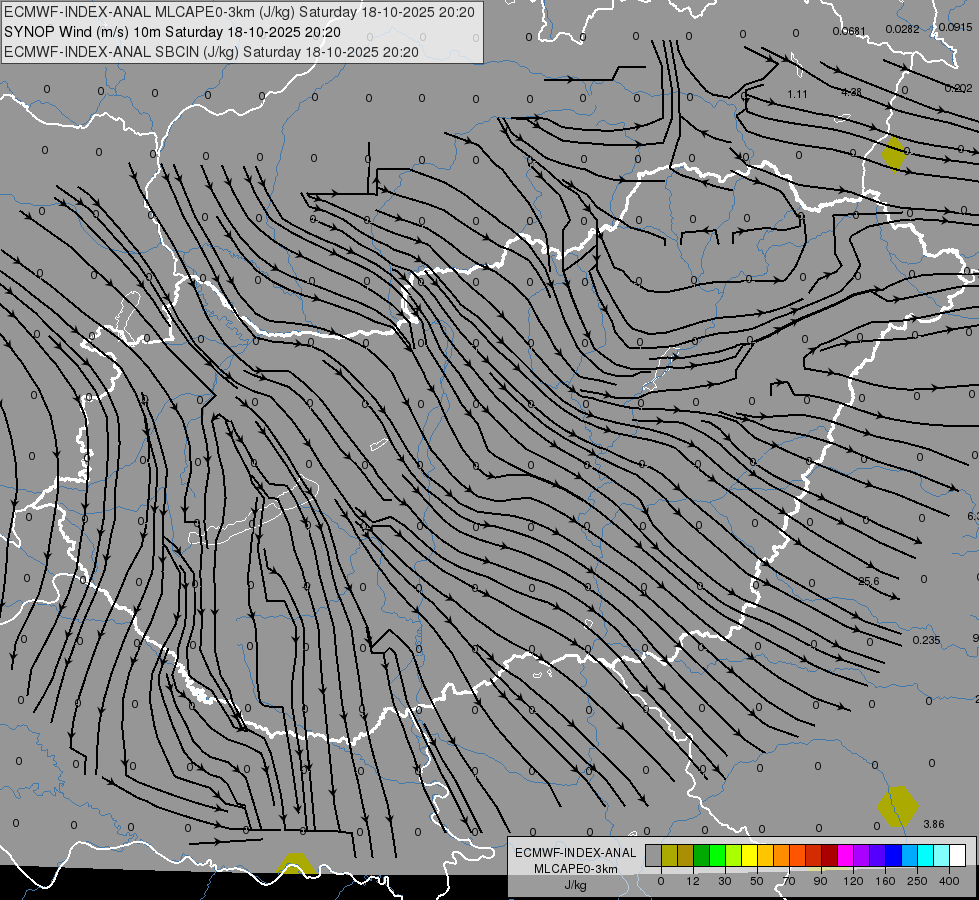Image resolution: width=979 pixels, height=900 pixels.
Task: Click the orange legend swatch left of 70
Action: pos(782,855)
